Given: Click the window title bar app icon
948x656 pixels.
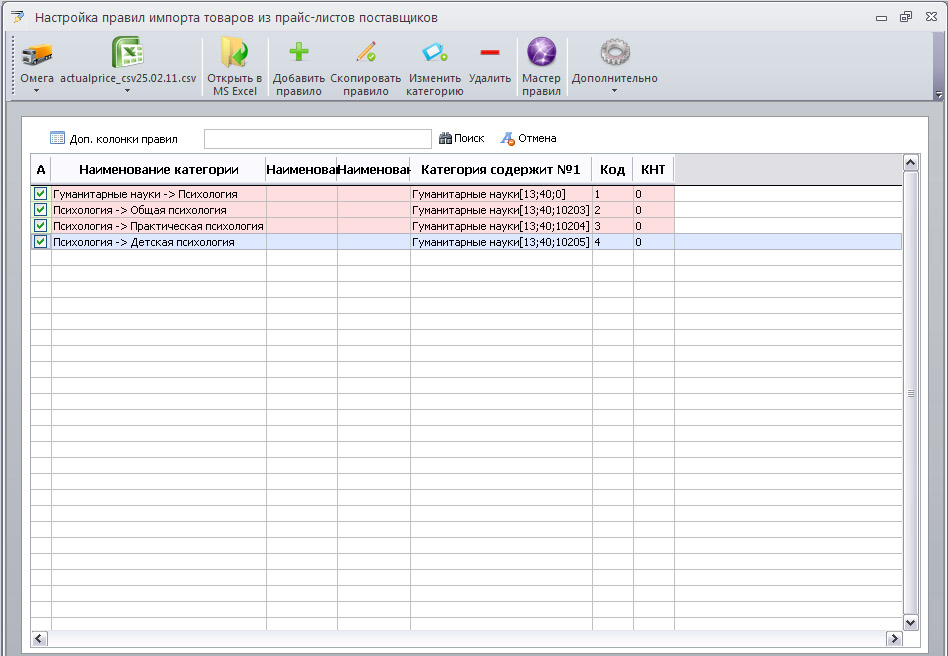Looking at the screenshot, I should point(18,17).
